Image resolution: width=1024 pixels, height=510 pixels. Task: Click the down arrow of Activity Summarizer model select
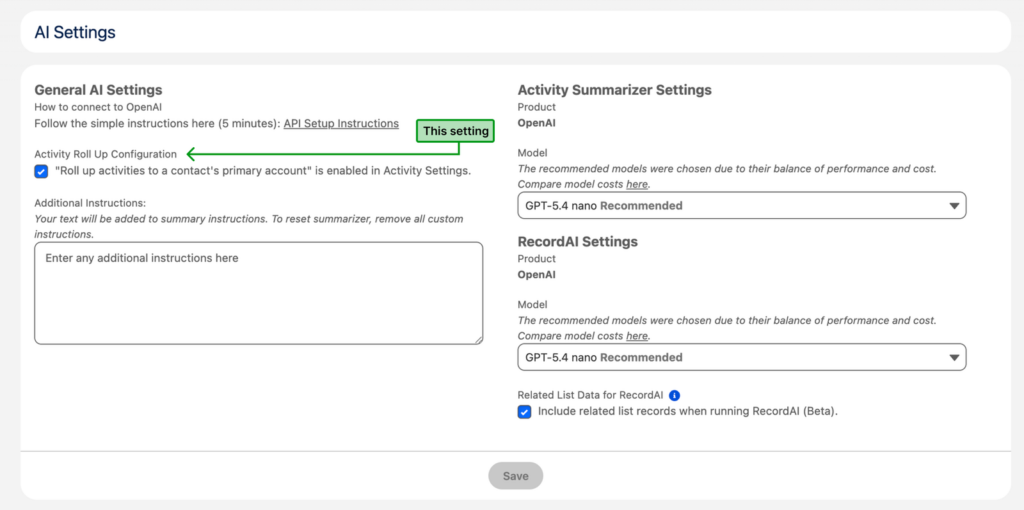tap(954, 206)
